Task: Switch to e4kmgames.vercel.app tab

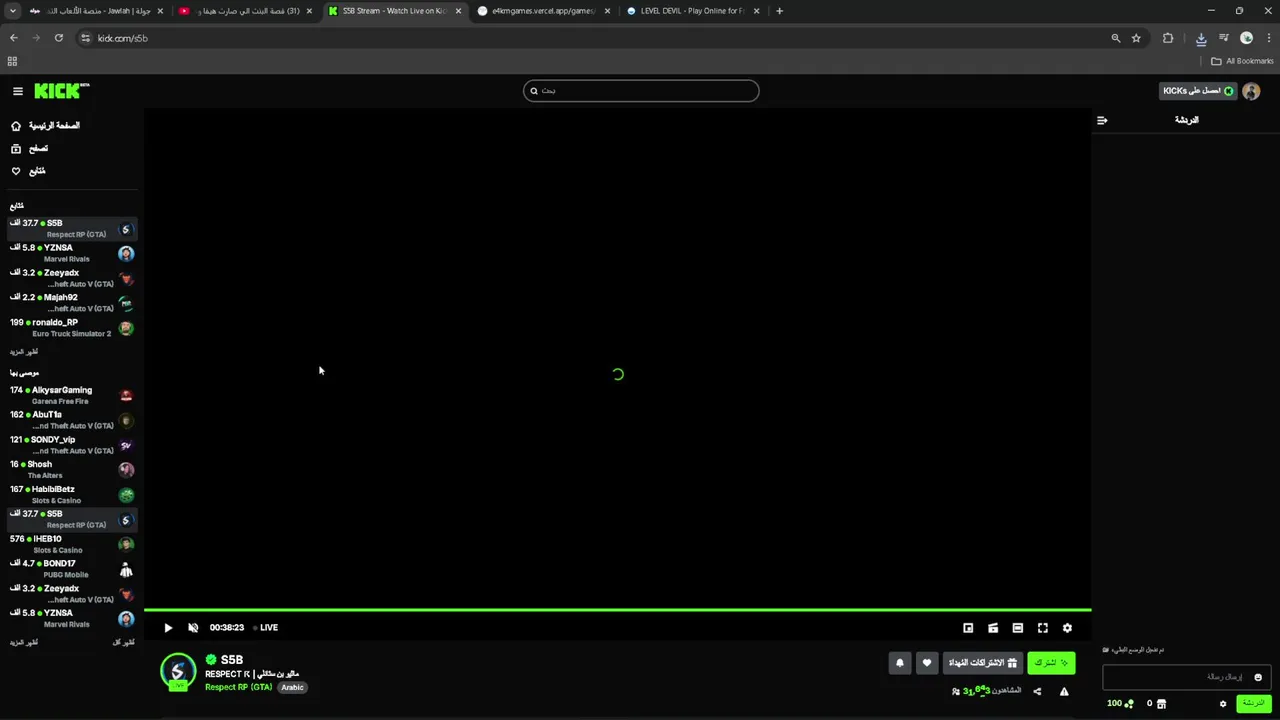Action: (x=543, y=11)
